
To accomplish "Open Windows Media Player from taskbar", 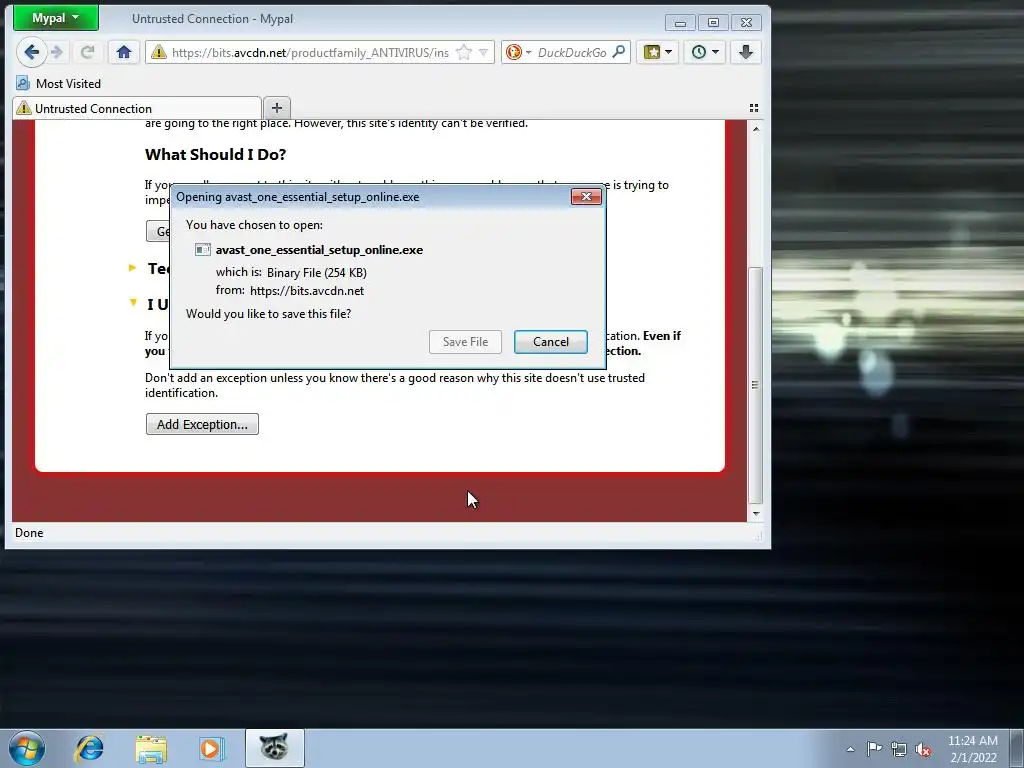I will (x=211, y=748).
